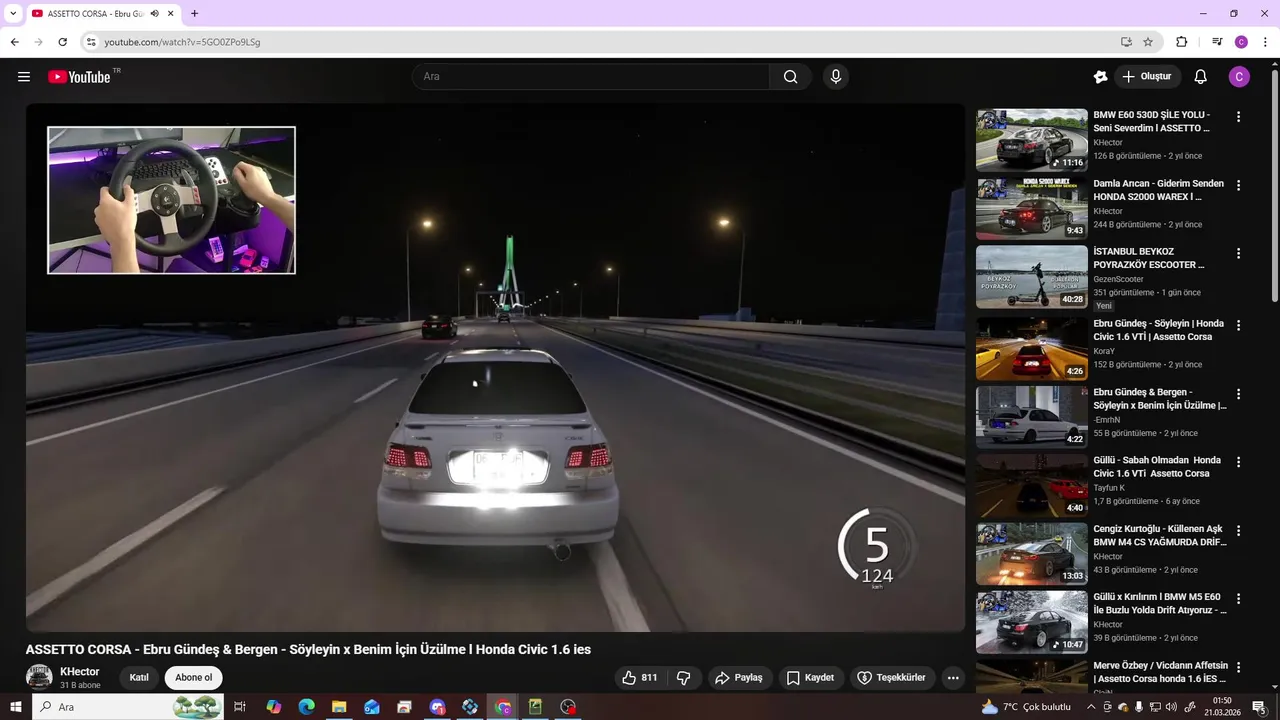Click the Windows taskbar search box
Viewport: 1280px width, 720px height.
pyautogui.click(x=128, y=707)
